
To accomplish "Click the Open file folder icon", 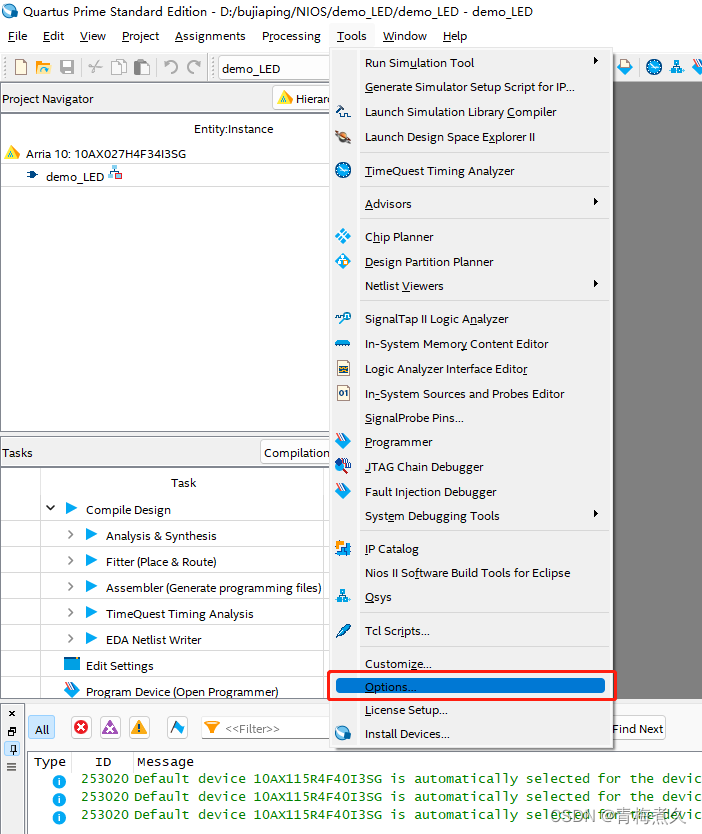I will point(43,67).
